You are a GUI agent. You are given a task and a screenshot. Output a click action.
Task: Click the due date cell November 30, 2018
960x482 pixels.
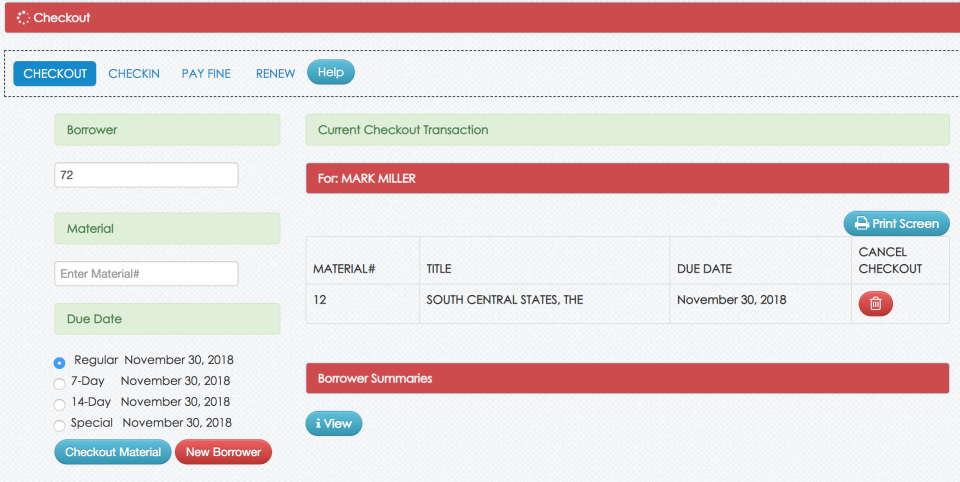click(x=760, y=304)
